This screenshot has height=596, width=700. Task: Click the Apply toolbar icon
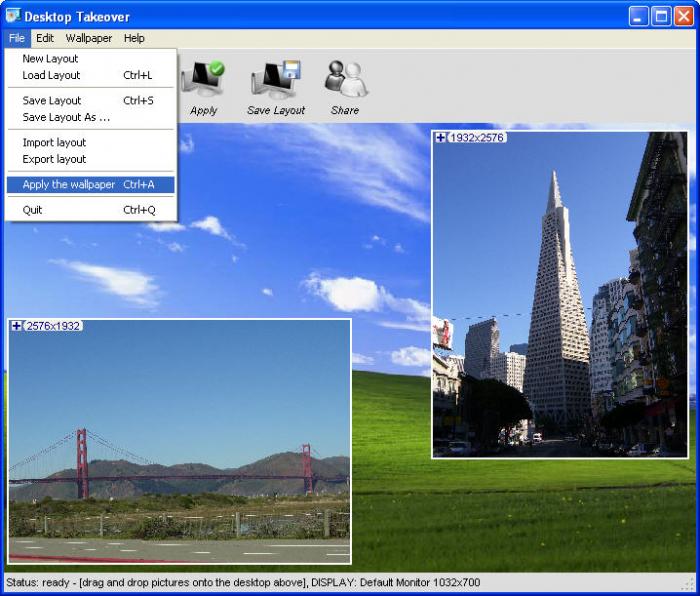[x=204, y=80]
